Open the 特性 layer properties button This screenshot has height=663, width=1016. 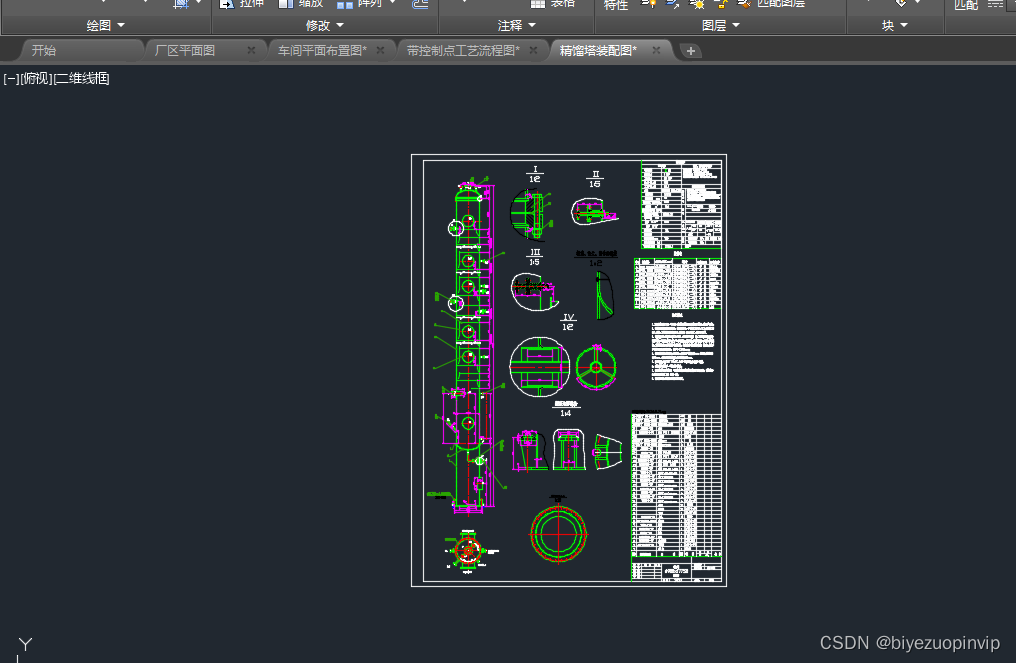click(x=616, y=5)
